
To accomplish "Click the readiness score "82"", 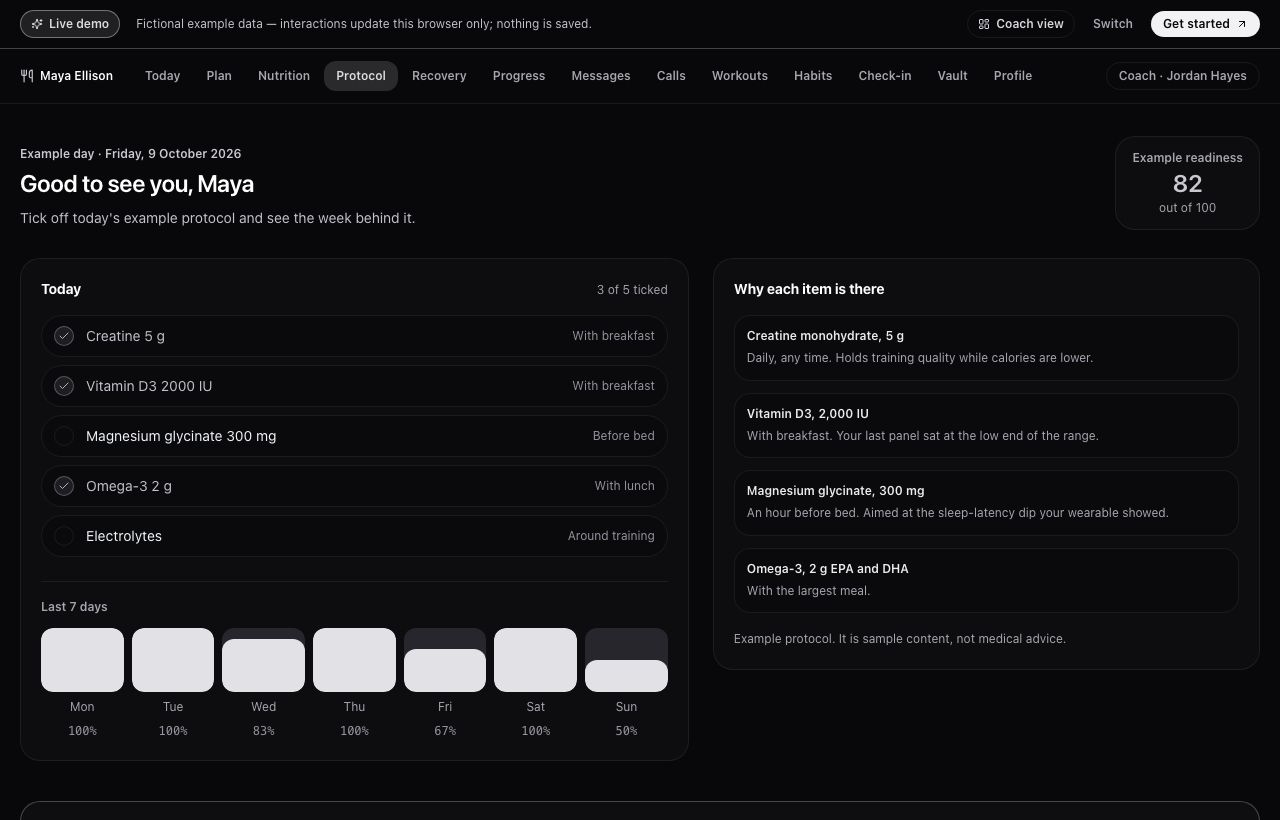I will click(1187, 184).
